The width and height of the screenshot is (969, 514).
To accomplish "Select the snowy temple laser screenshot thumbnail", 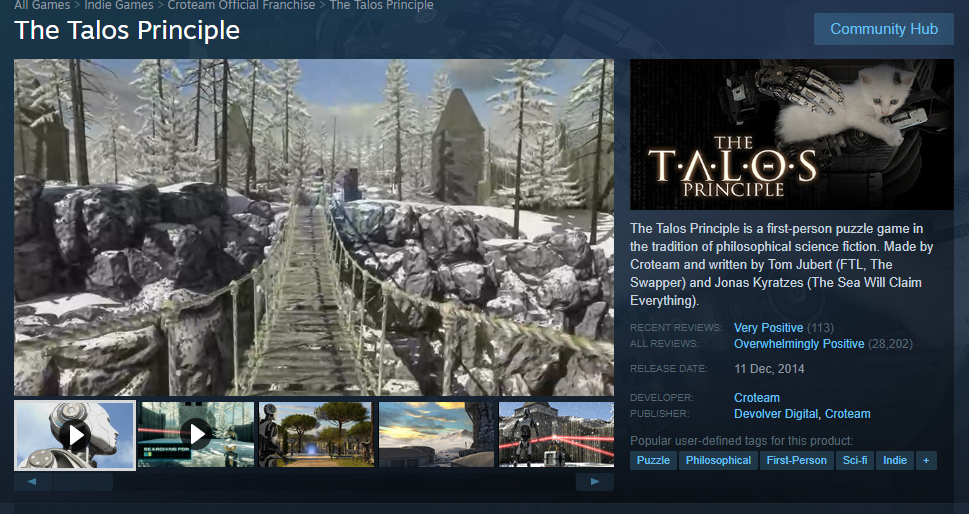I will [x=556, y=435].
